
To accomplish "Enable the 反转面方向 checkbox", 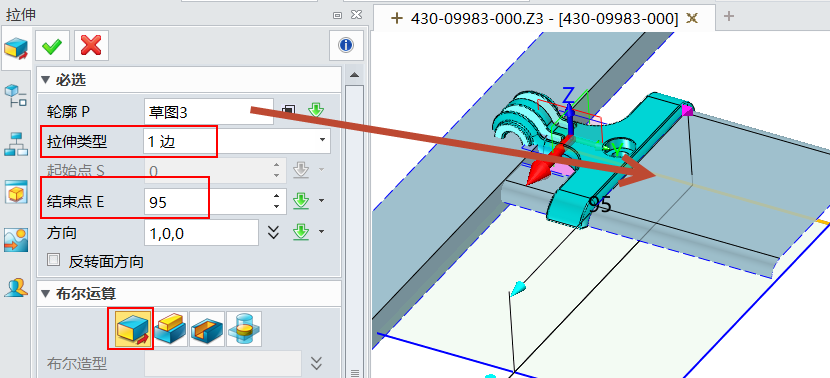I will 53,260.
